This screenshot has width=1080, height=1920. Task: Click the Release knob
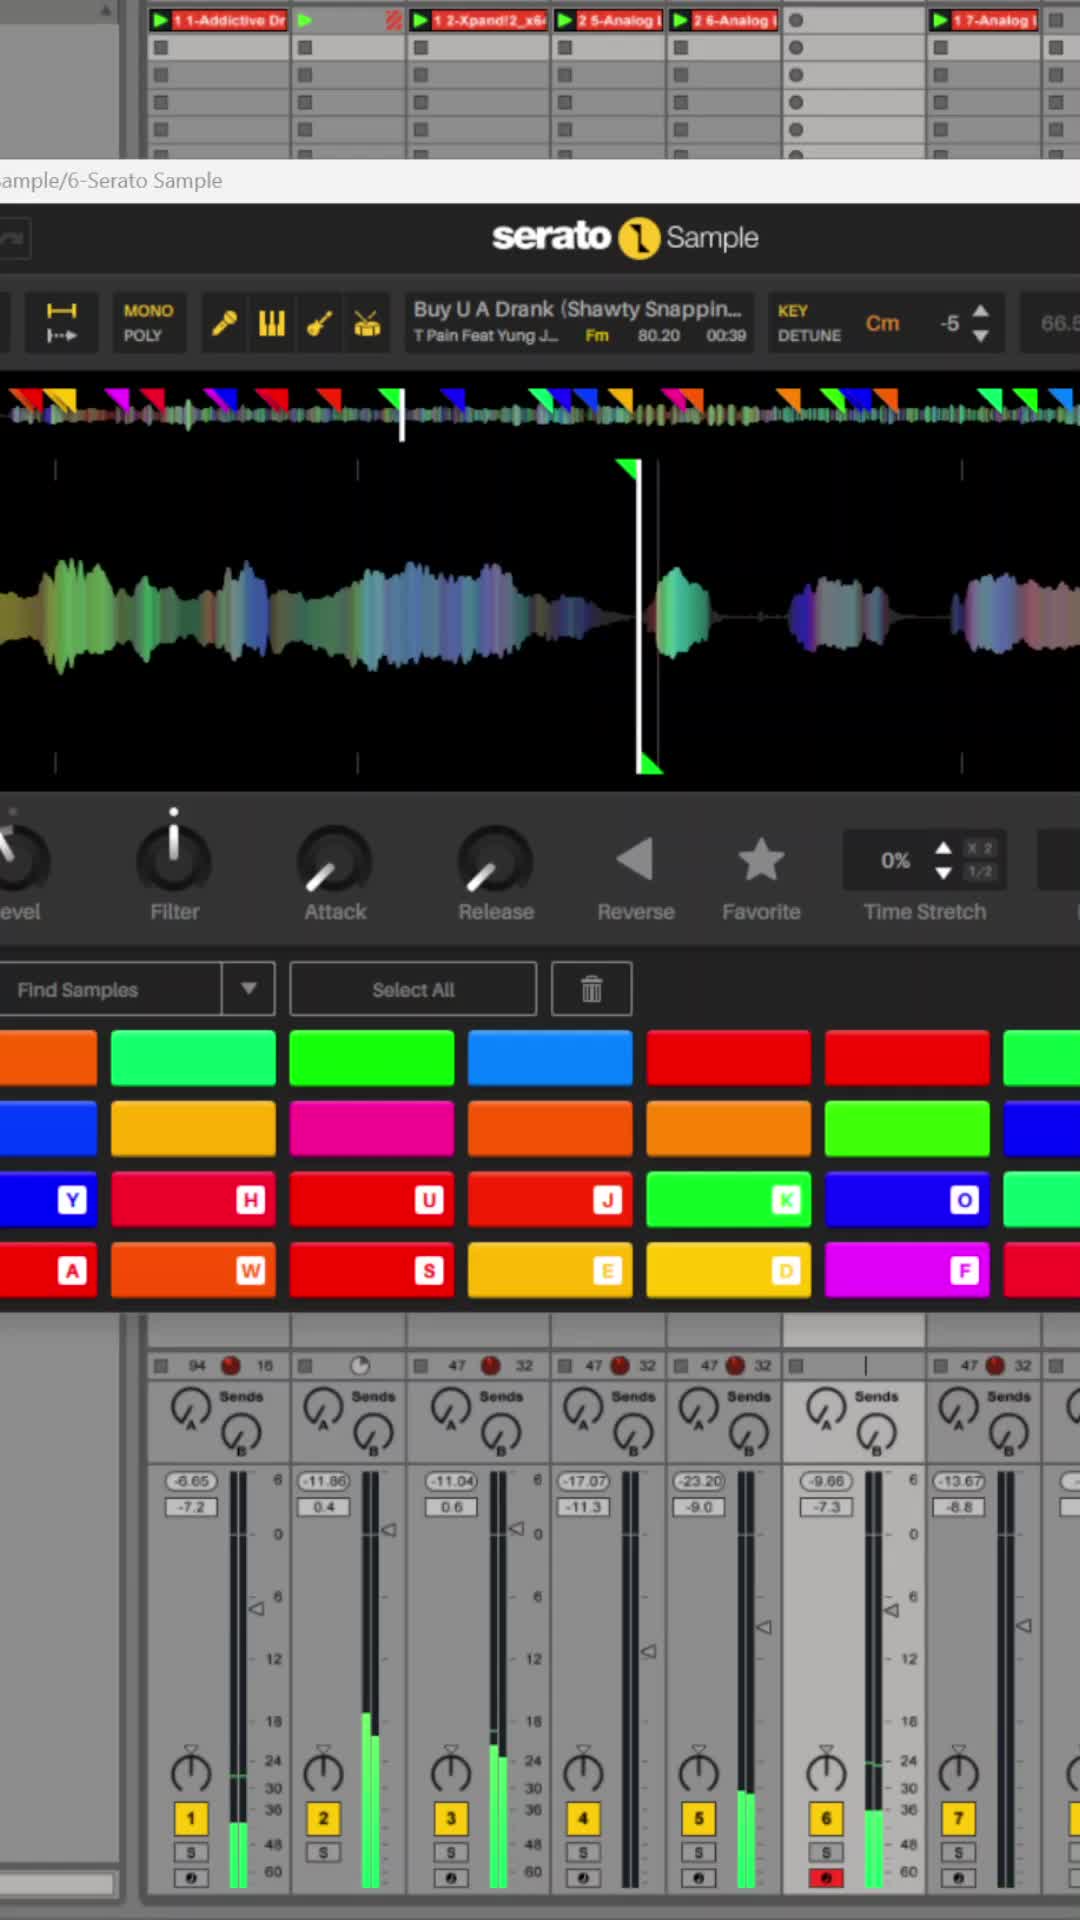tap(495, 860)
